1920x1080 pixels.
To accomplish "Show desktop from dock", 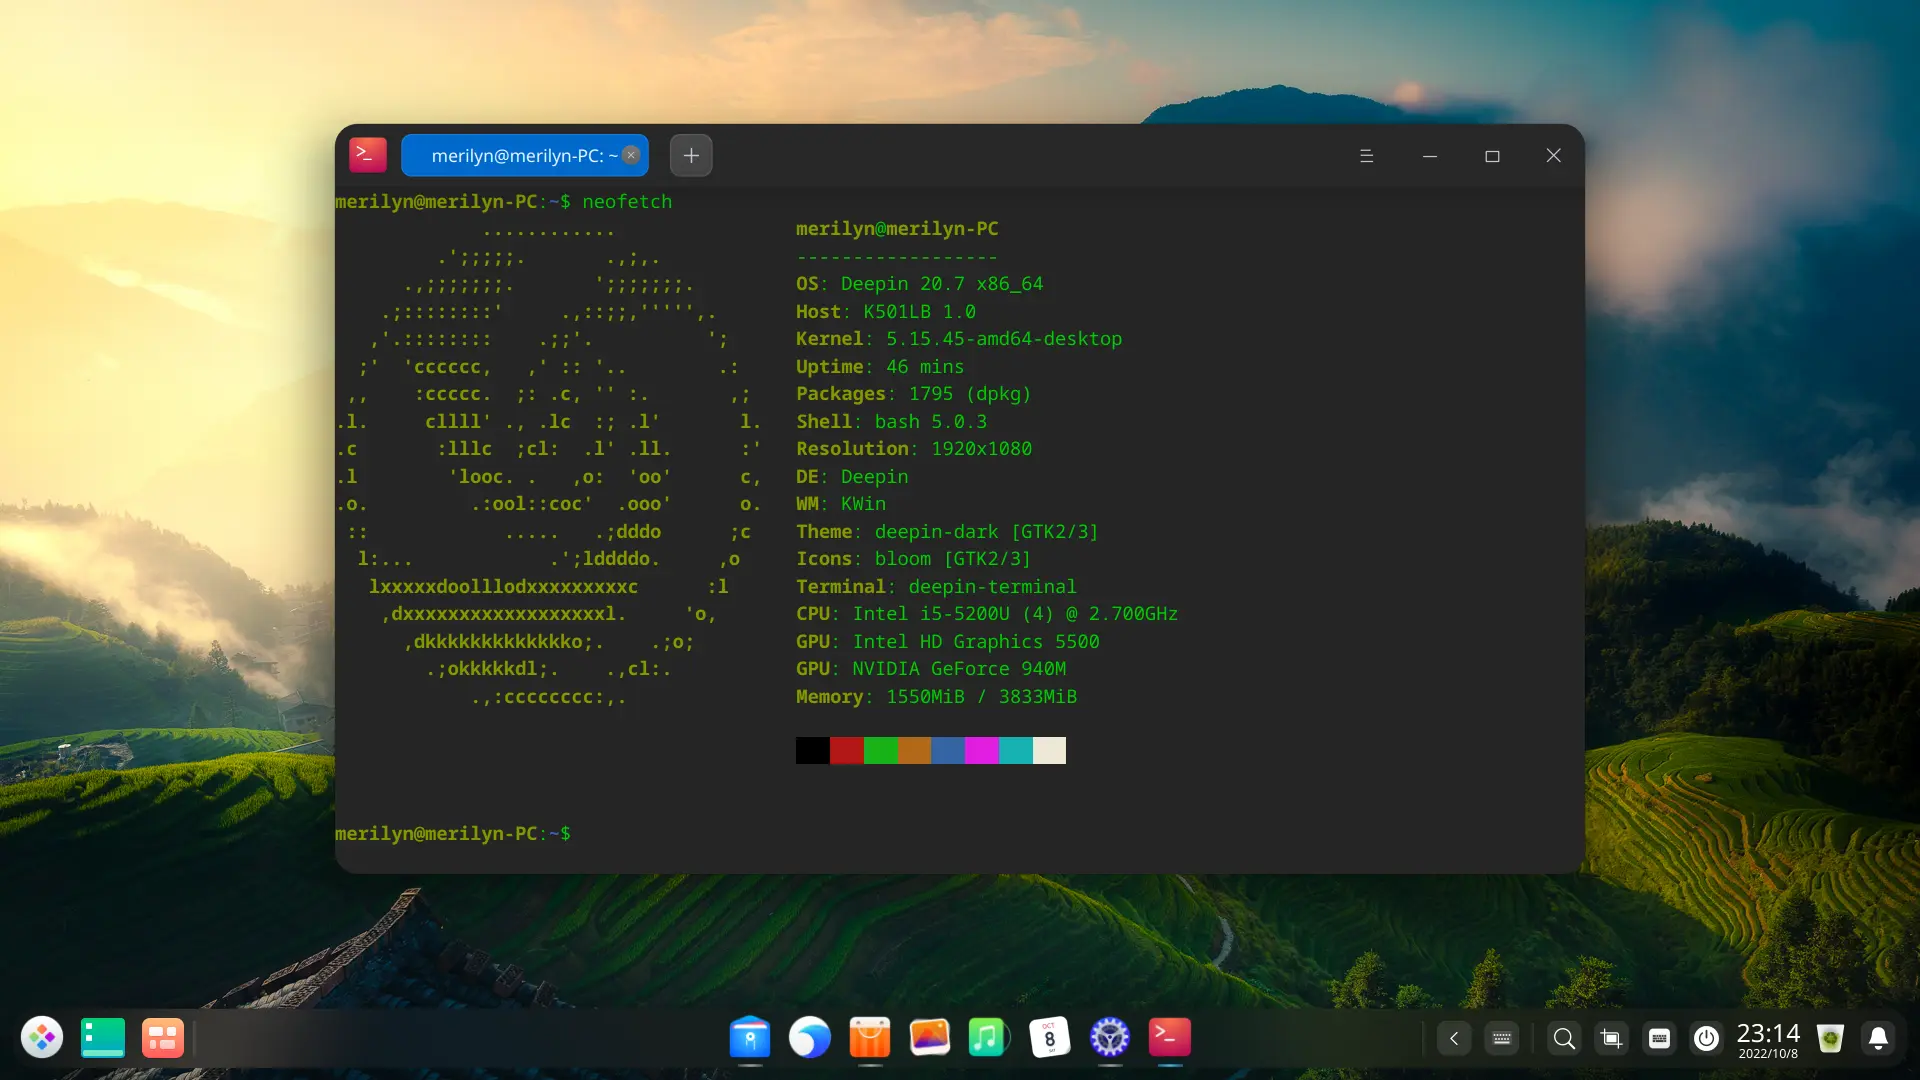I will pyautogui.click(x=102, y=1038).
